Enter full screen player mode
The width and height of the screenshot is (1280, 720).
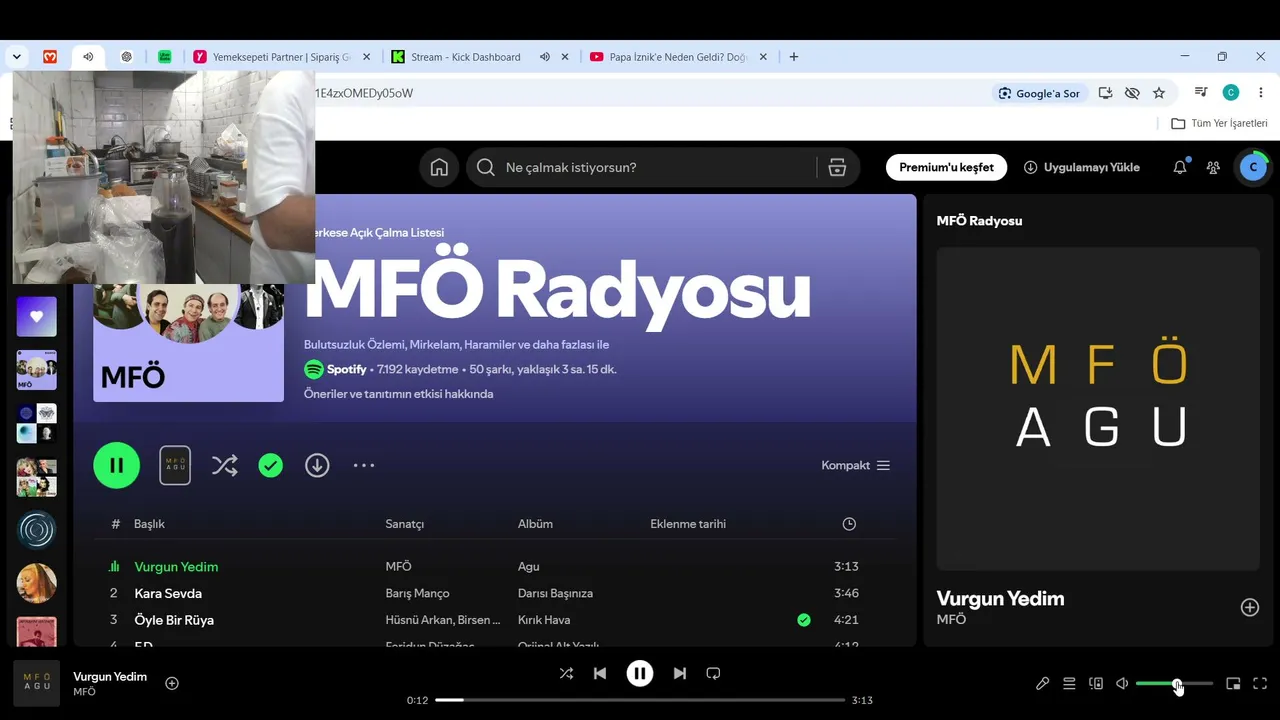coord(1260,683)
